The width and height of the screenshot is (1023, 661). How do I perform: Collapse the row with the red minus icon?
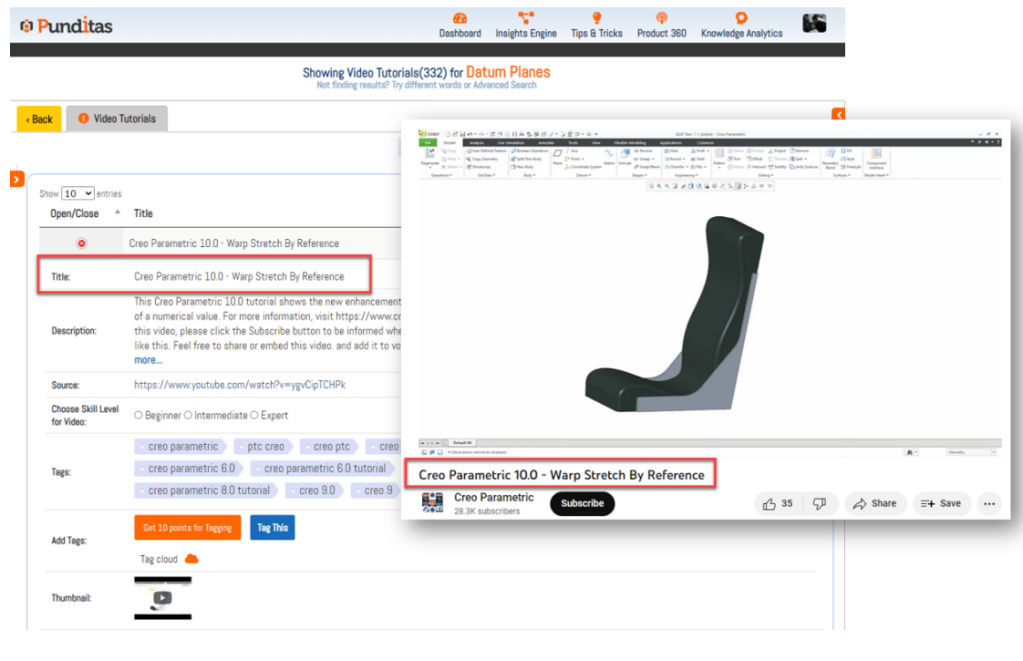coord(82,243)
